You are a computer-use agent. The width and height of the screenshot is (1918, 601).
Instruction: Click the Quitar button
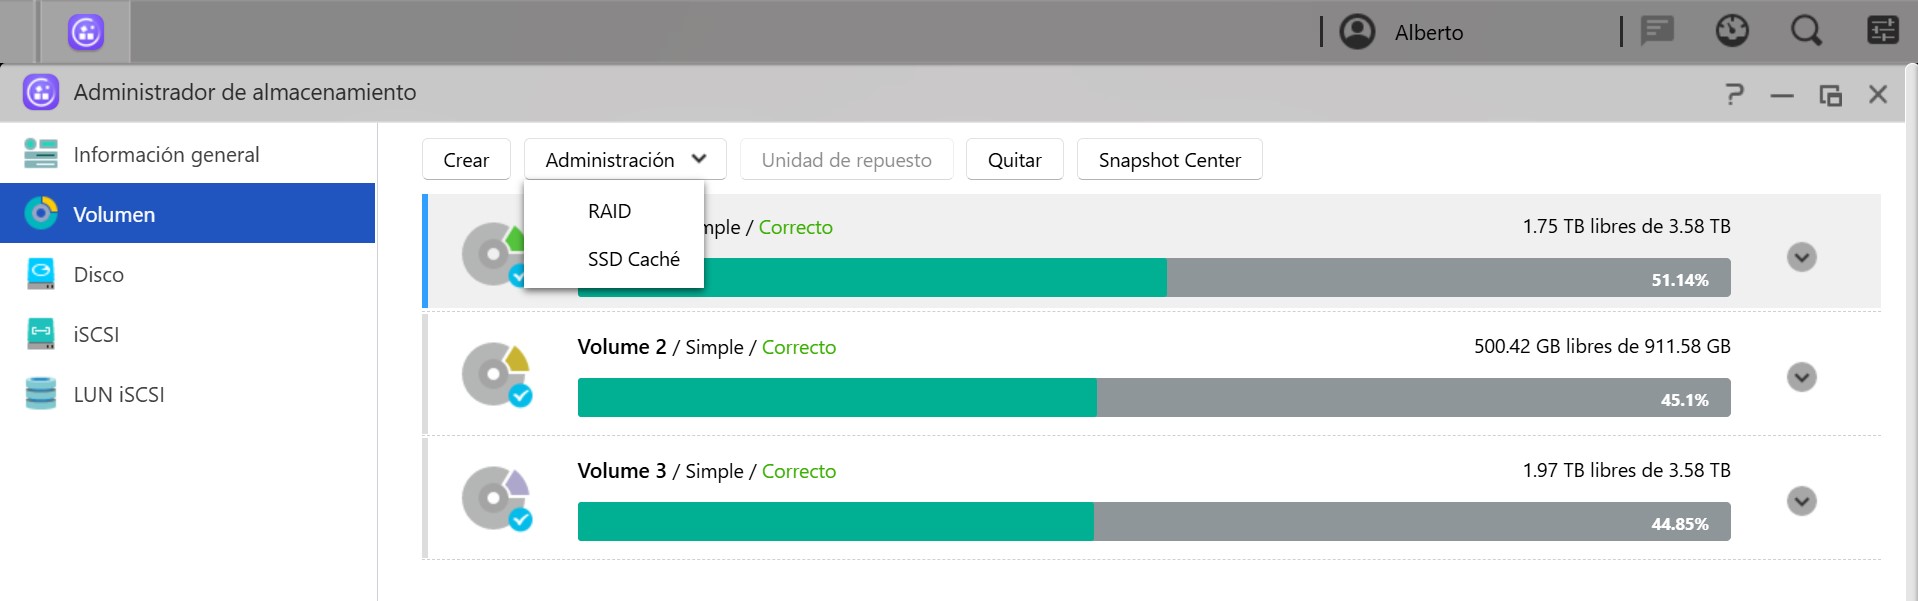click(x=1014, y=160)
